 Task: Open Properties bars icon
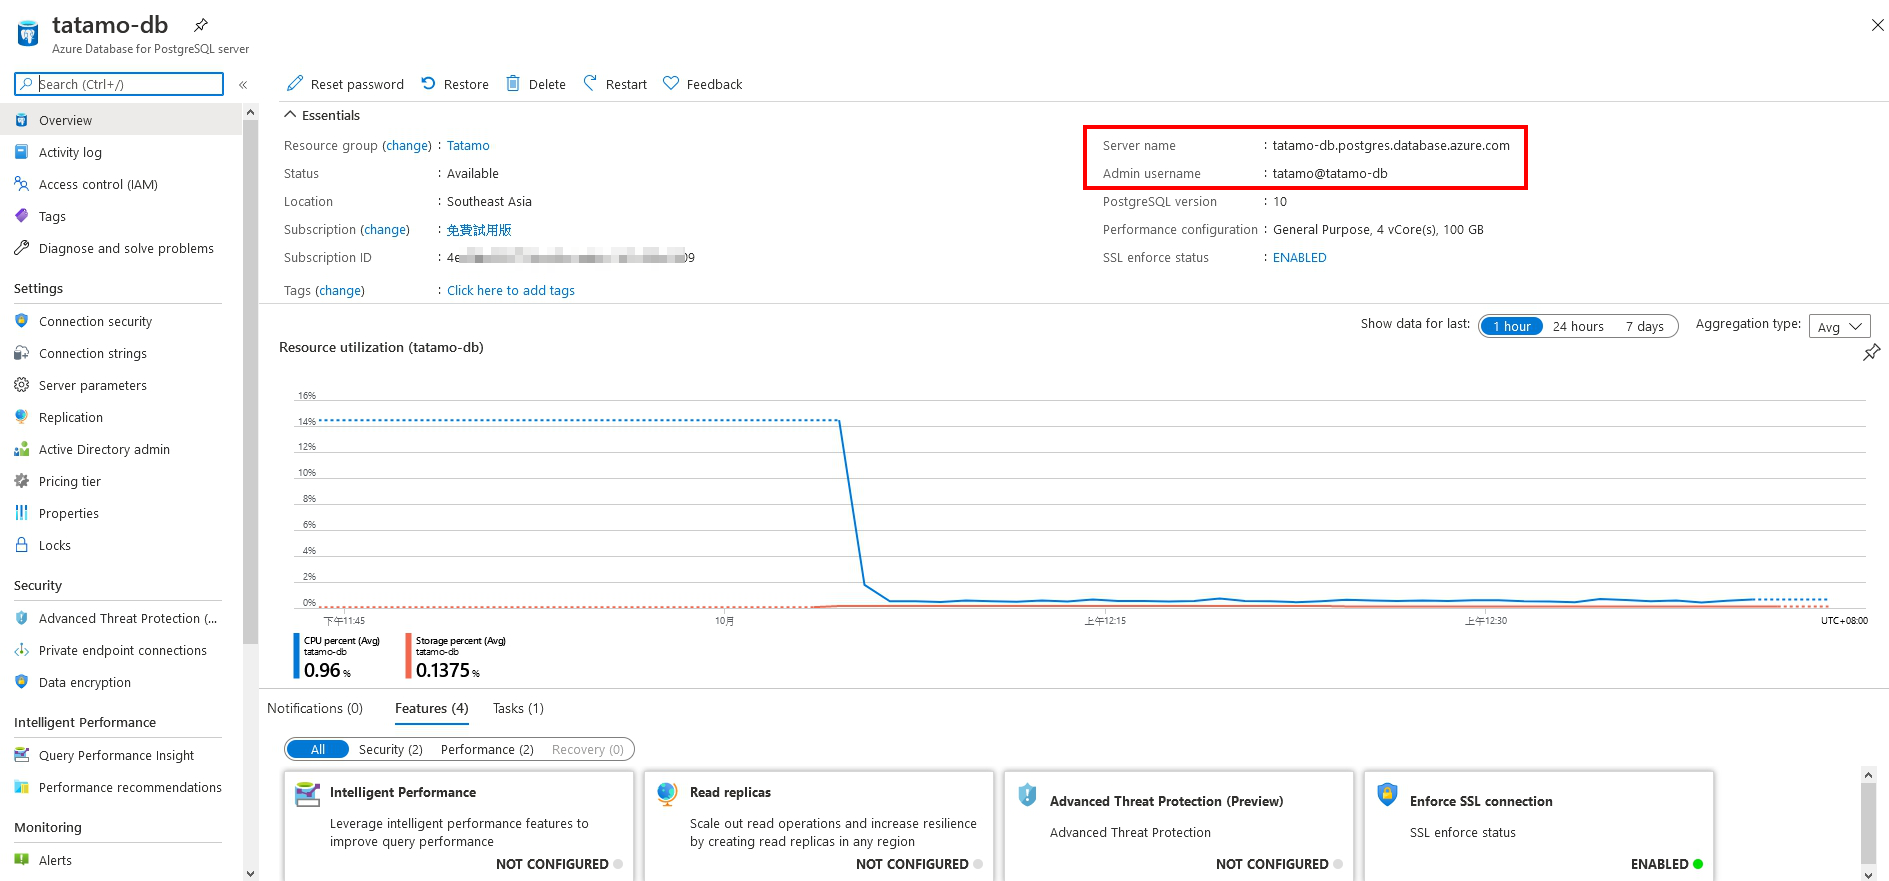pyautogui.click(x=21, y=513)
